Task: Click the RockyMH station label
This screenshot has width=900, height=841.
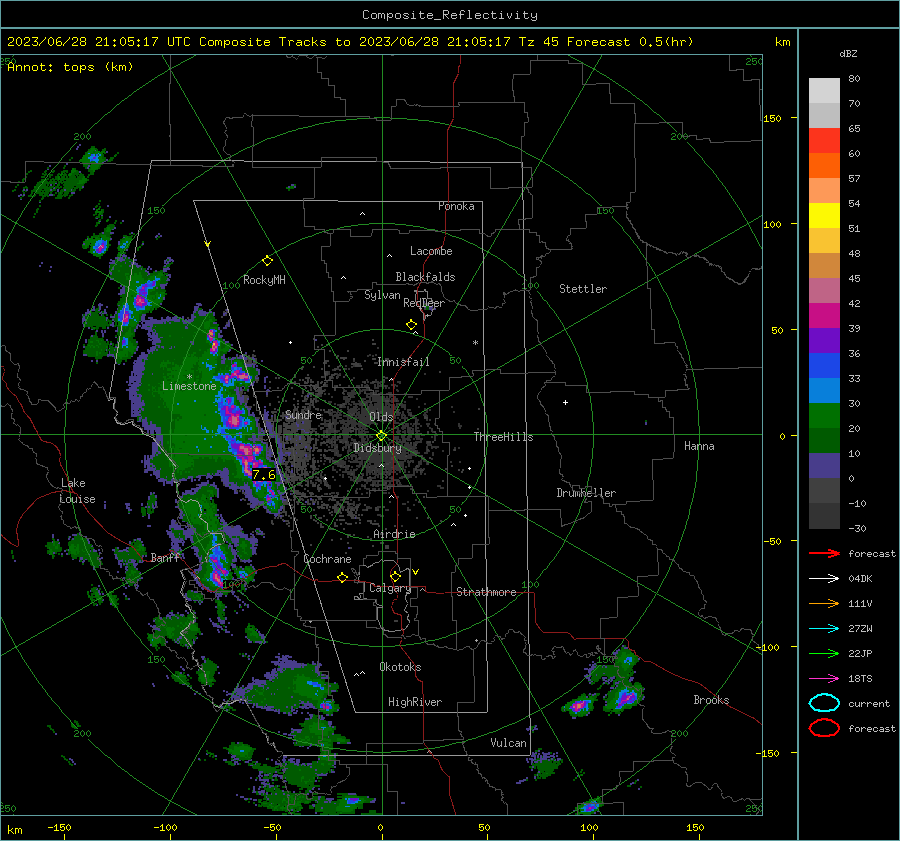Action: pos(264,280)
